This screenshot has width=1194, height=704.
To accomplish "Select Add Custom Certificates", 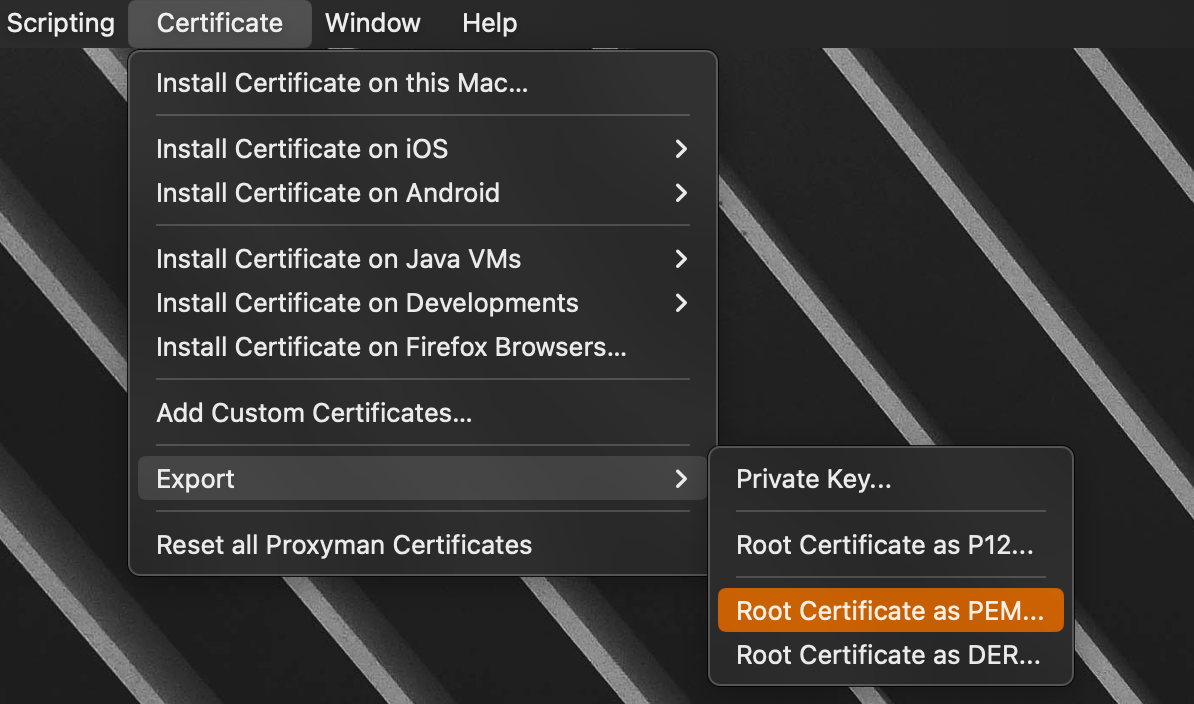I will tap(313, 412).
